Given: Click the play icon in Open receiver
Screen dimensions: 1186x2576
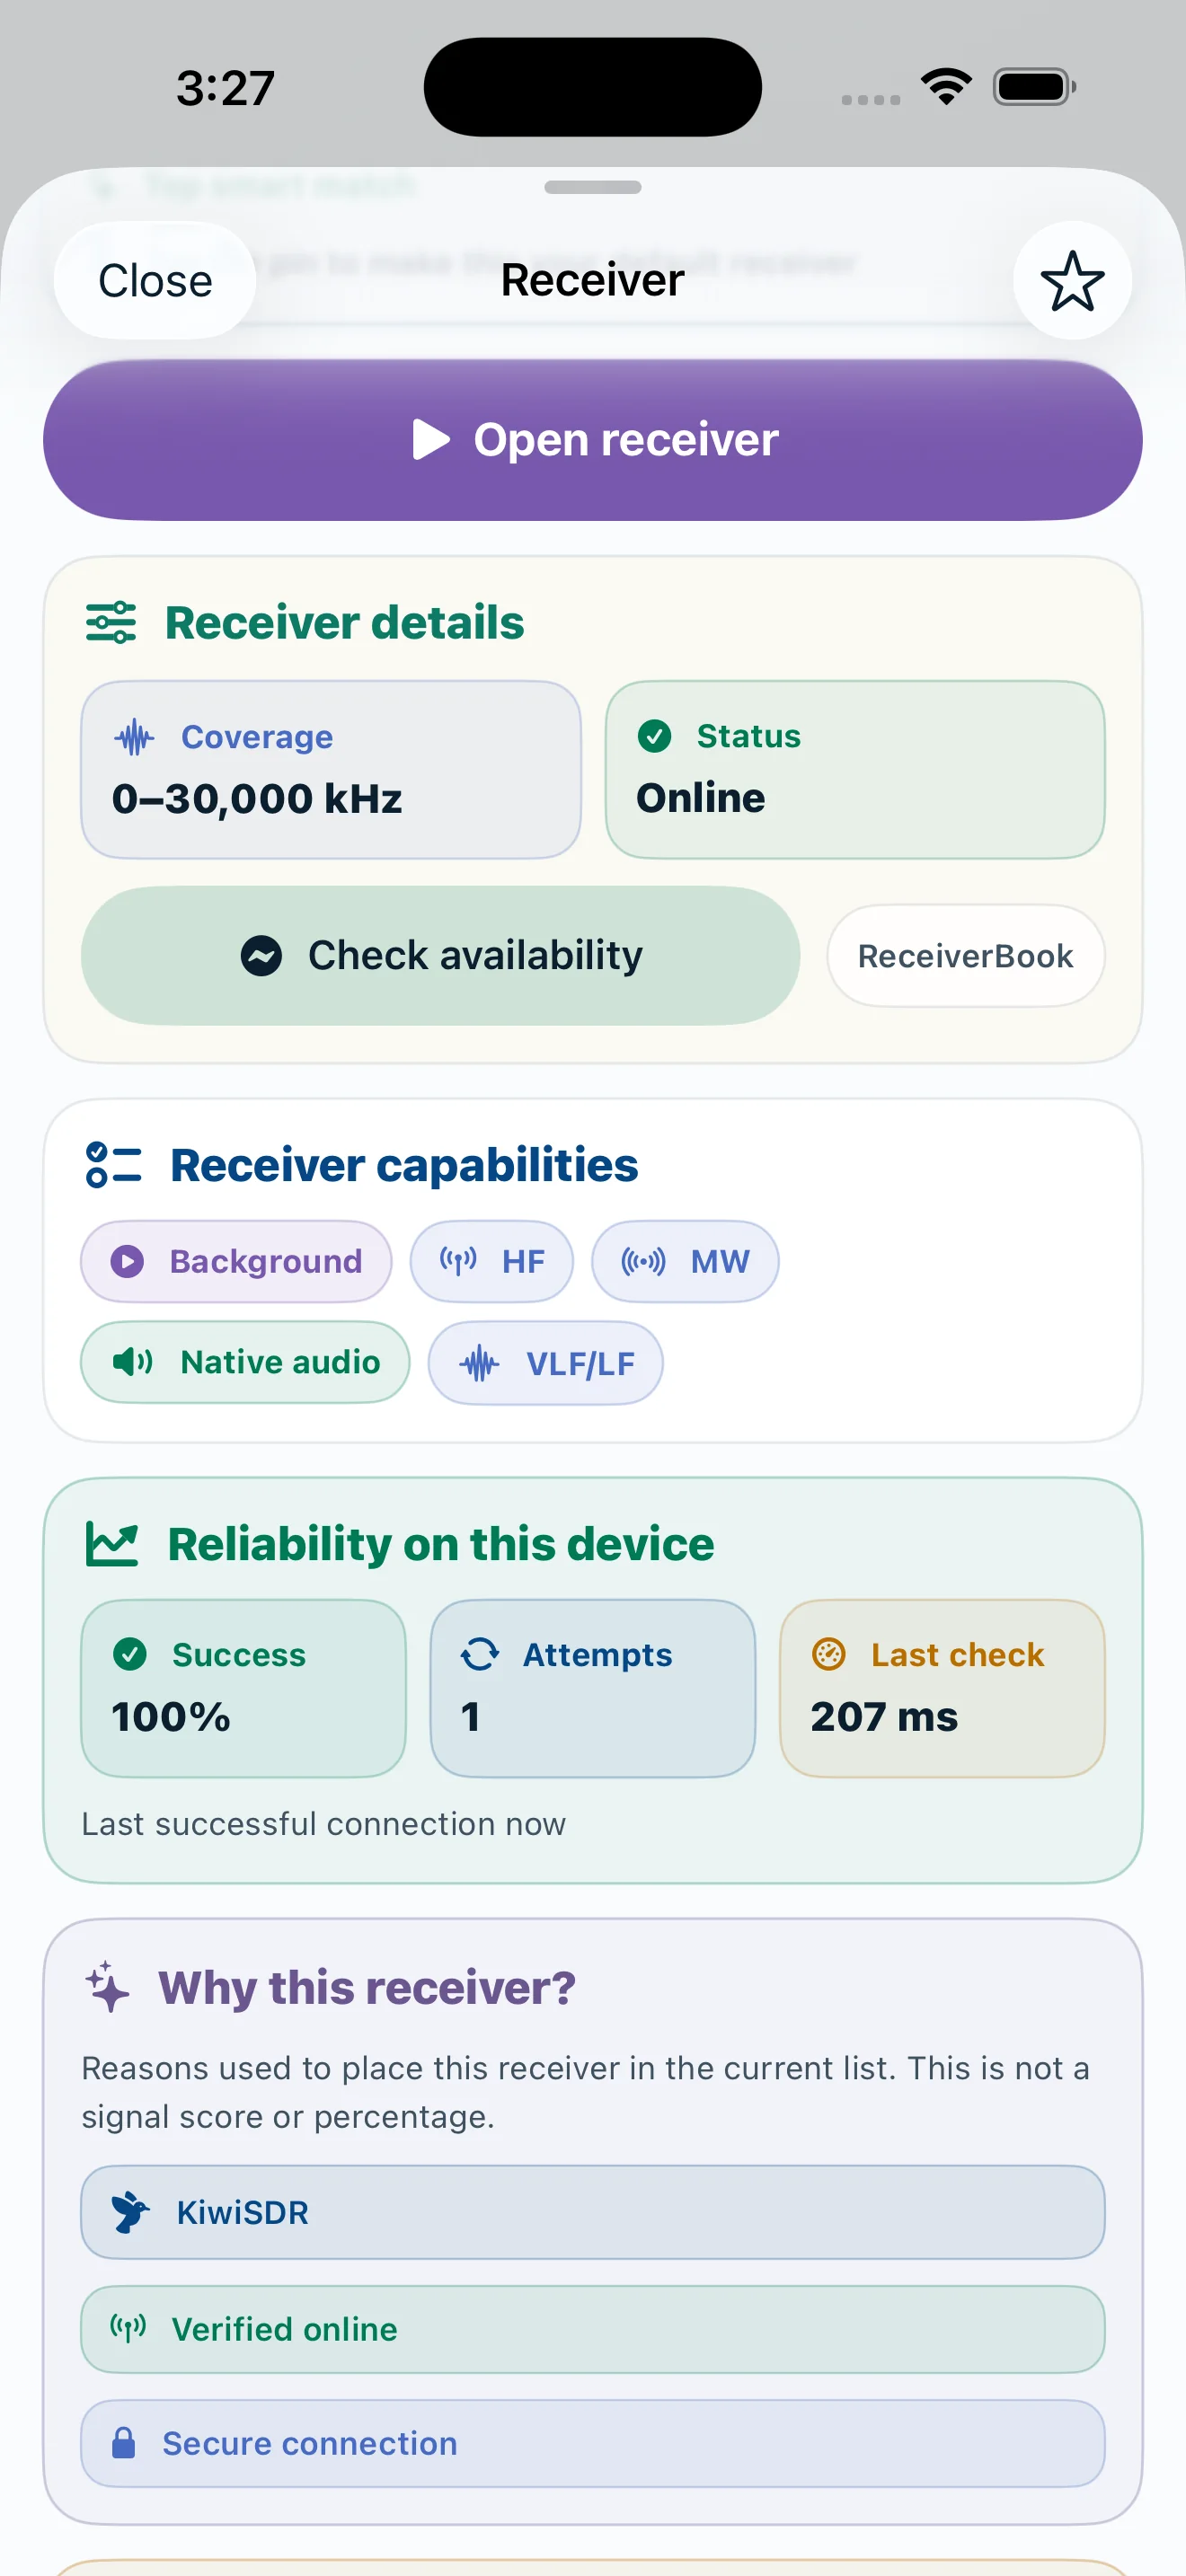Looking at the screenshot, I should (431, 440).
